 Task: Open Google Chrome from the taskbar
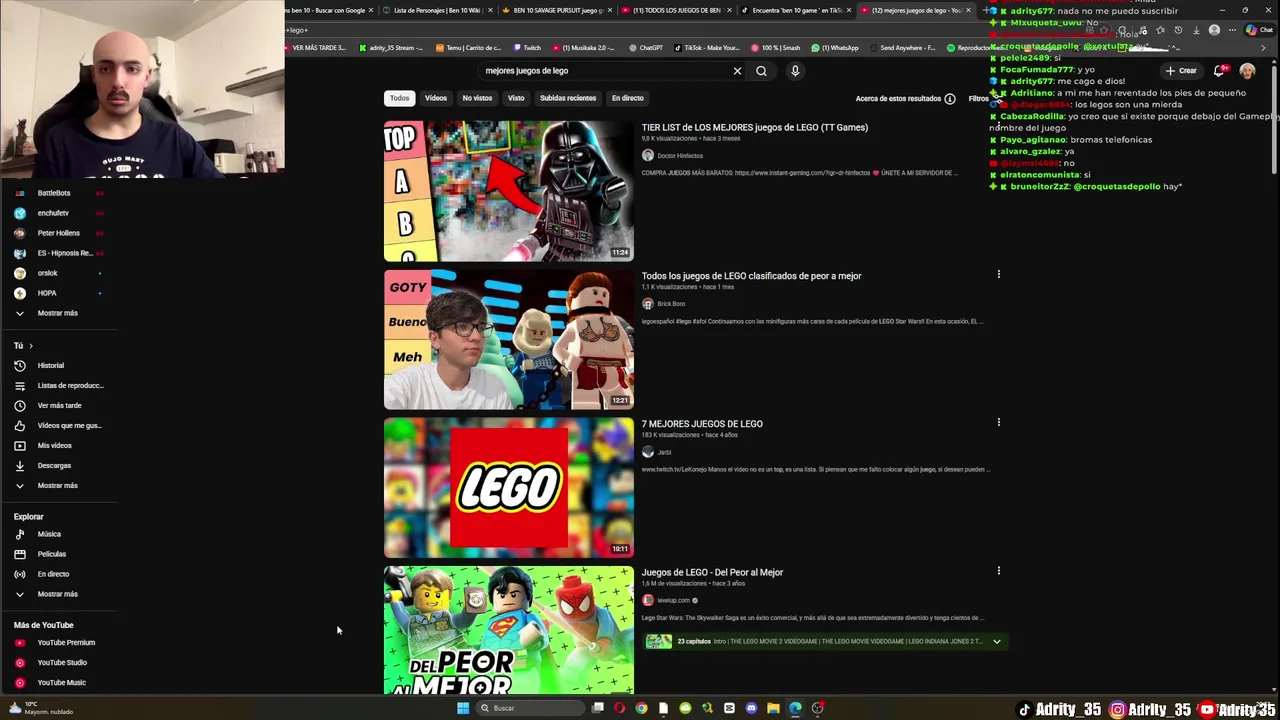pos(641,708)
